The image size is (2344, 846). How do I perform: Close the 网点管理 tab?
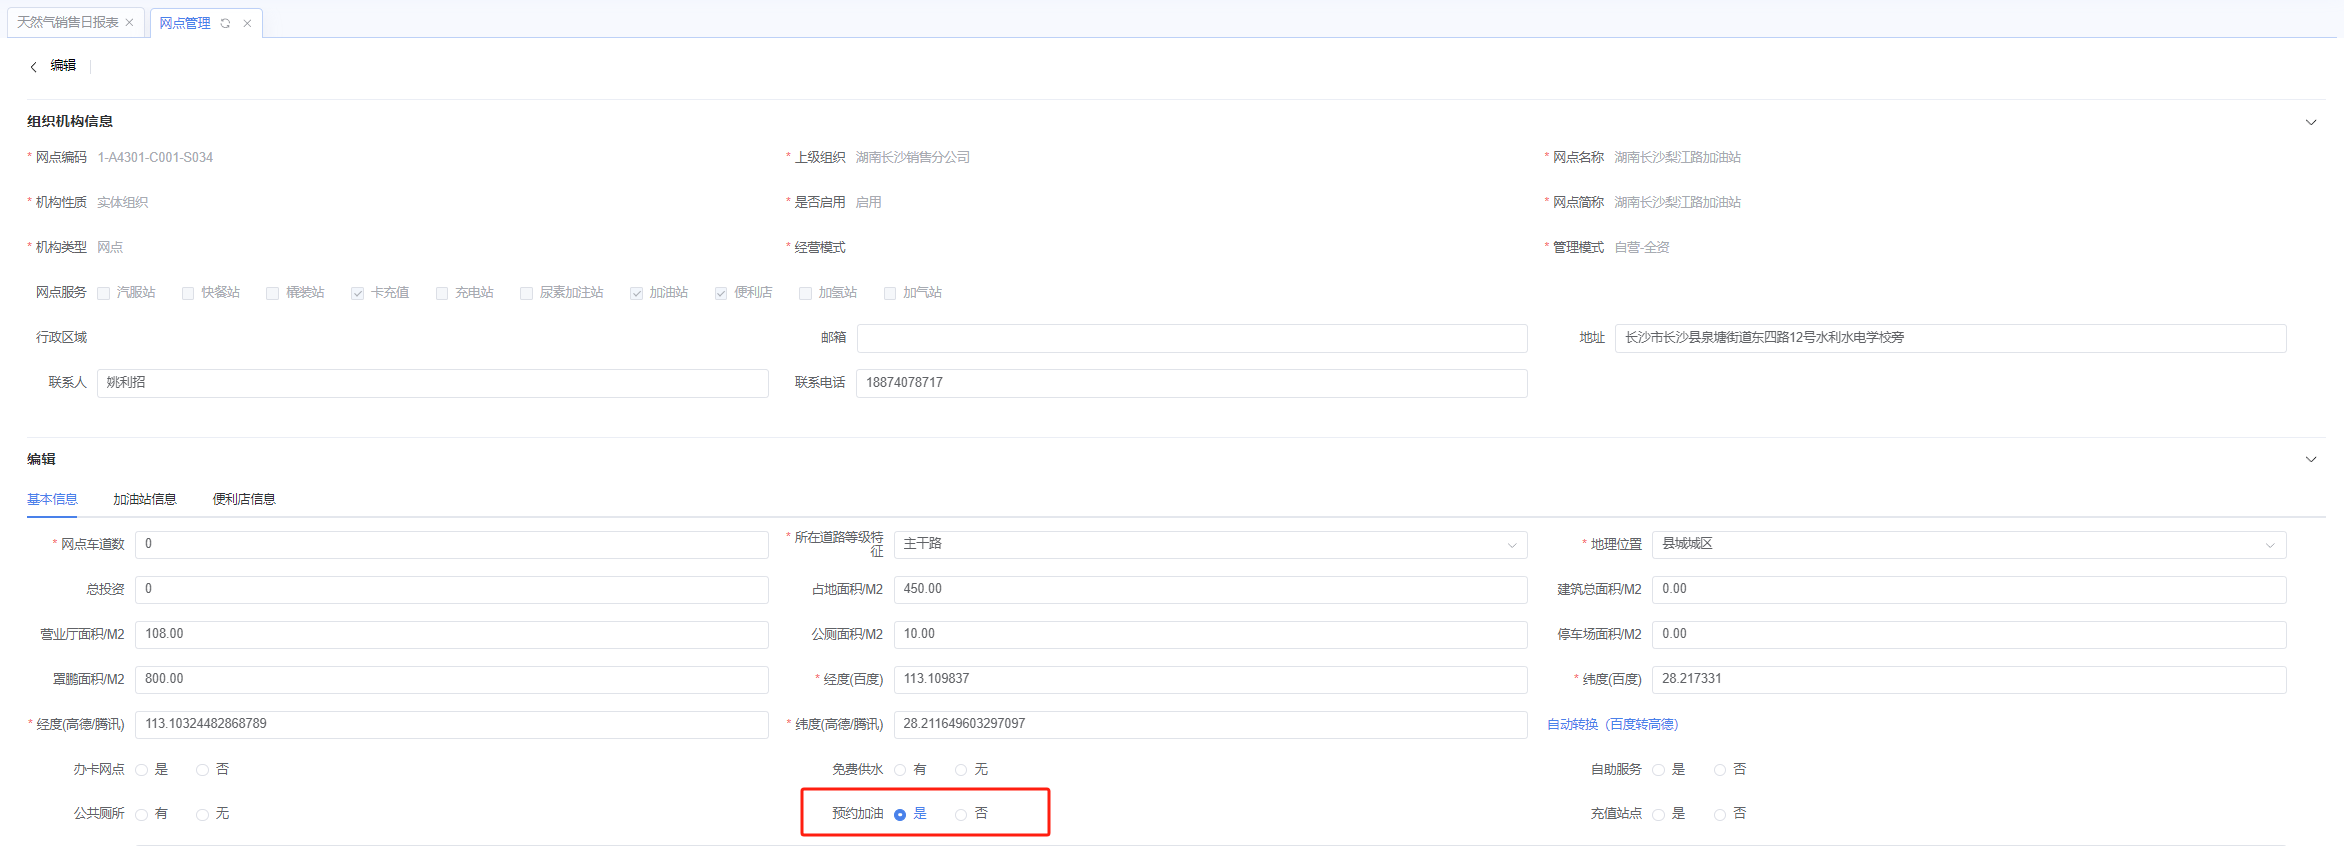tap(247, 23)
